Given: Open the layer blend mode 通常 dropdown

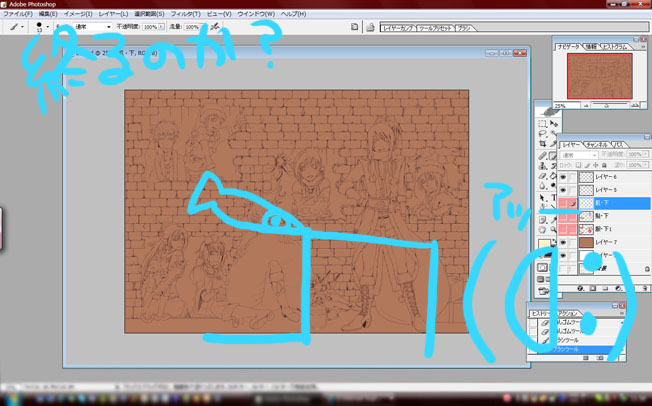Looking at the screenshot, I should point(578,155).
